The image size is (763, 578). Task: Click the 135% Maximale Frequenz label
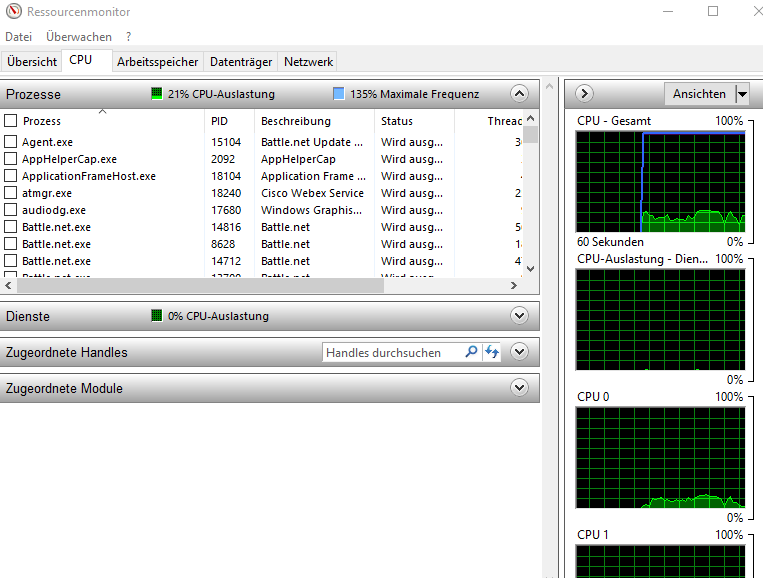tap(415, 94)
